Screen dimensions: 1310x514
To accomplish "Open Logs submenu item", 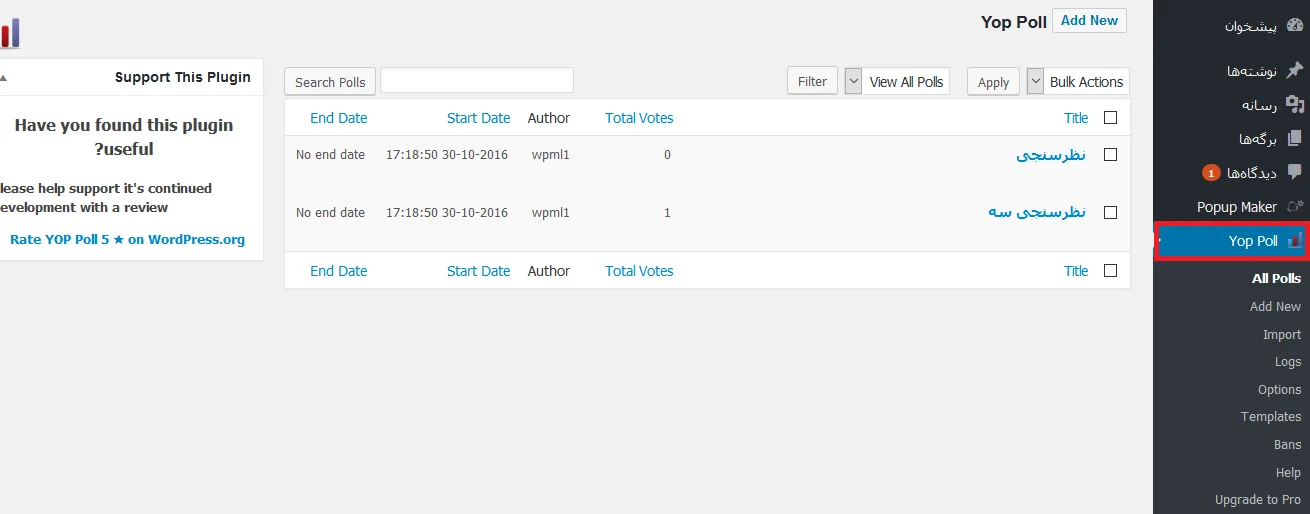I will [1288, 362].
